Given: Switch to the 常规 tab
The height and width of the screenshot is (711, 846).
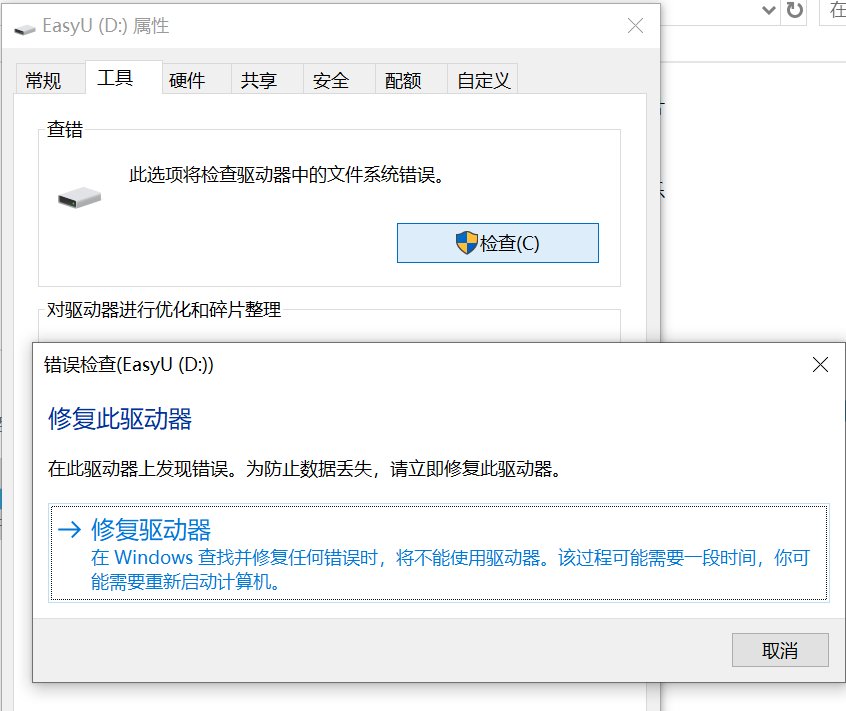Looking at the screenshot, I should click(43, 81).
